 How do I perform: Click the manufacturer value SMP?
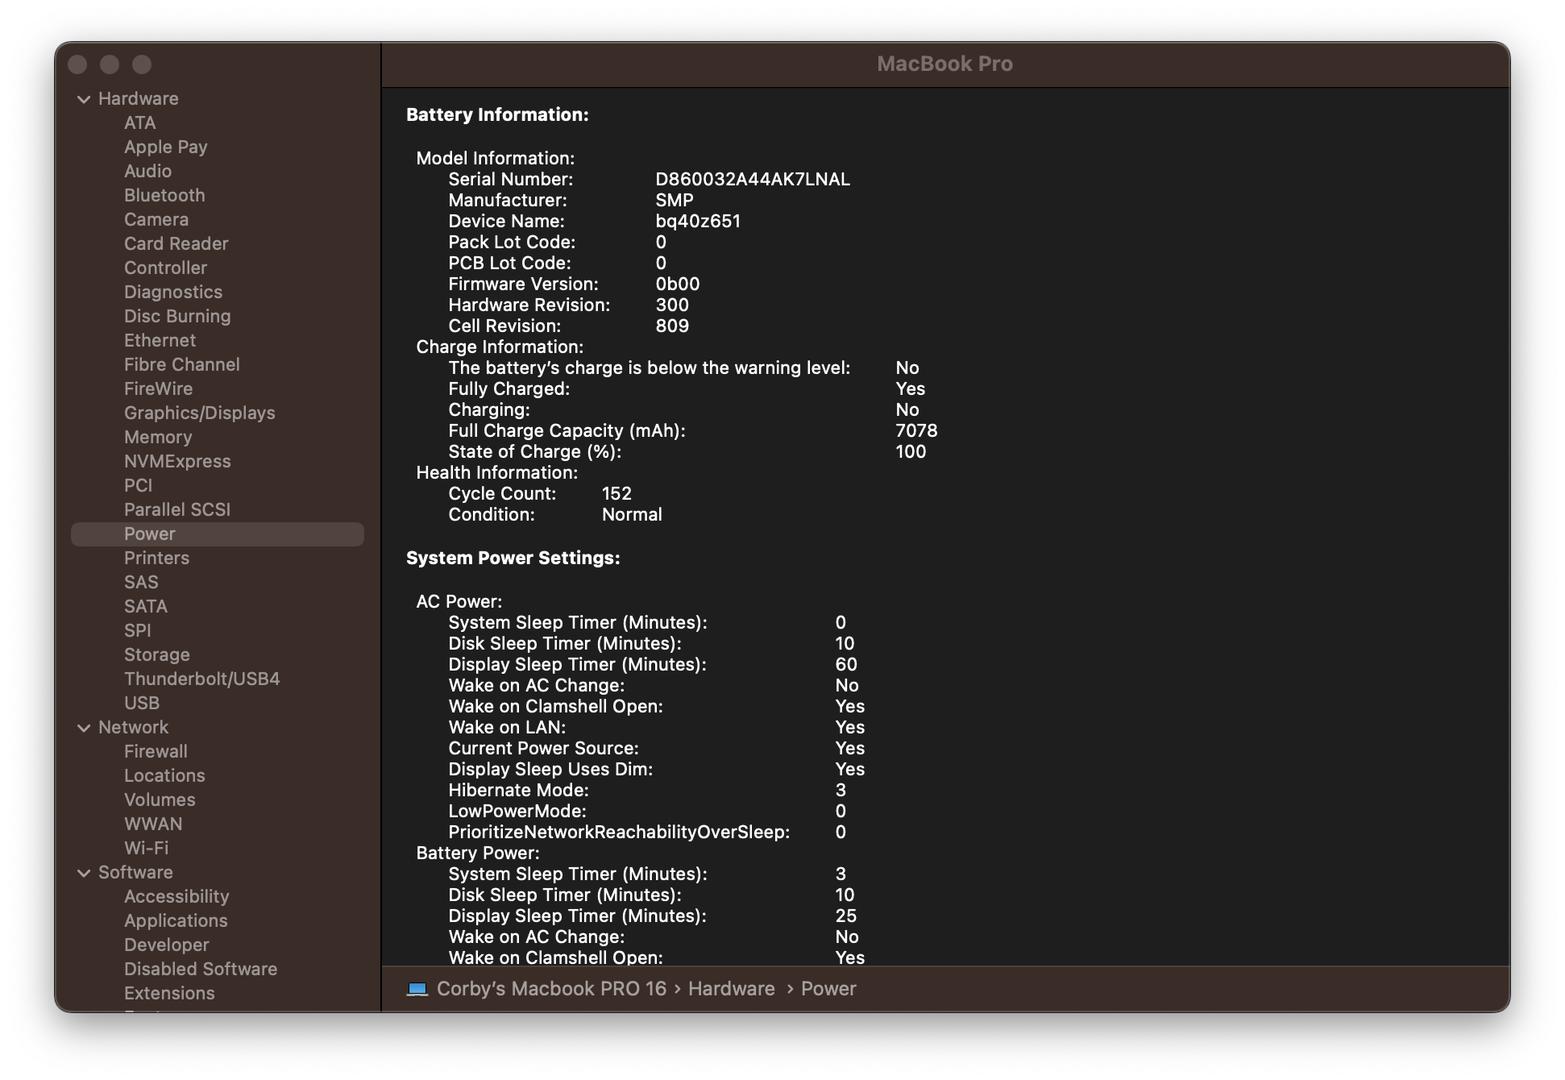[674, 200]
